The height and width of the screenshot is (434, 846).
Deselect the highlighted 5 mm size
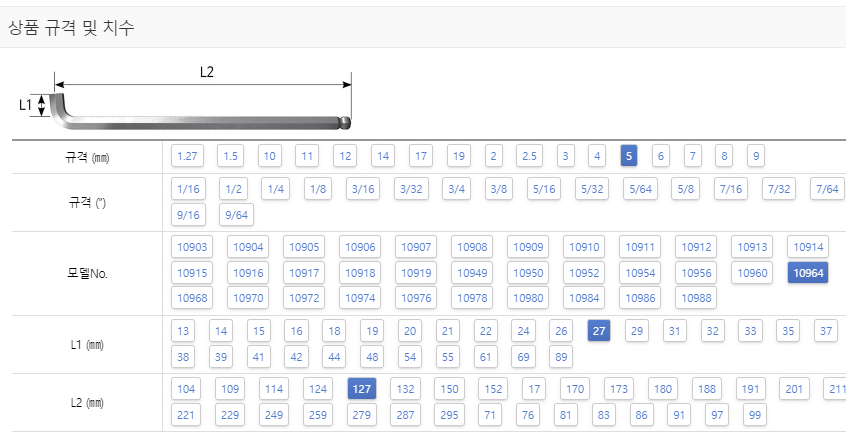click(x=629, y=156)
